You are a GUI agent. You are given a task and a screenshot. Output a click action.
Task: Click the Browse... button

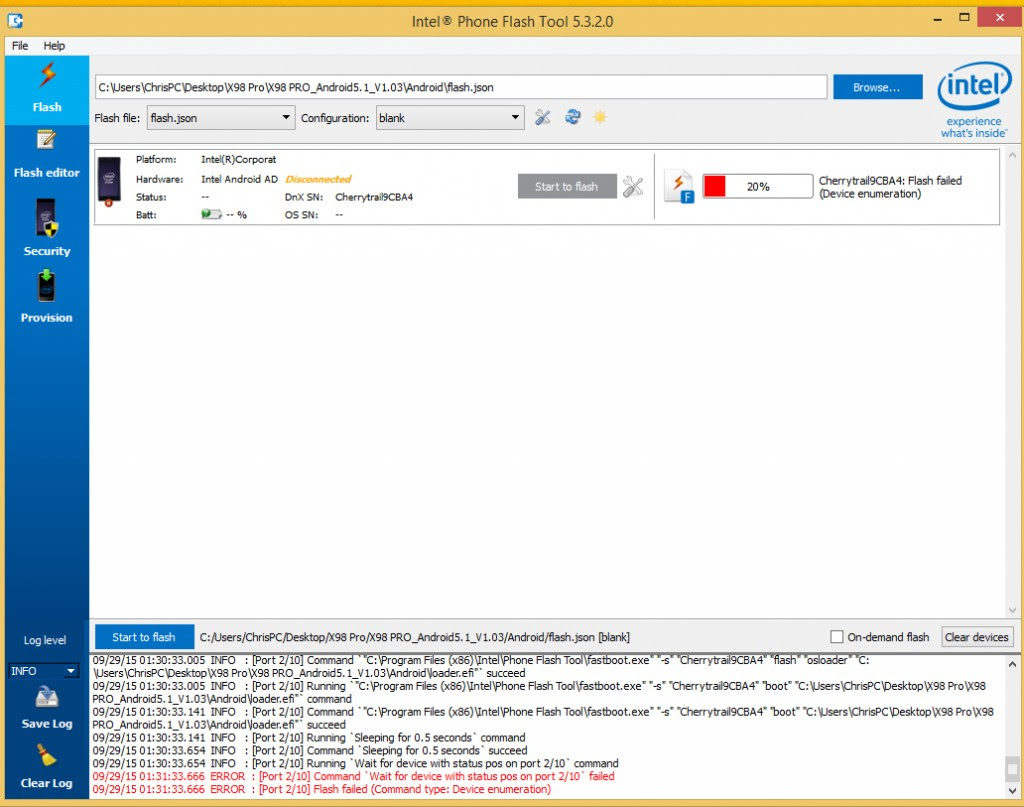point(878,87)
